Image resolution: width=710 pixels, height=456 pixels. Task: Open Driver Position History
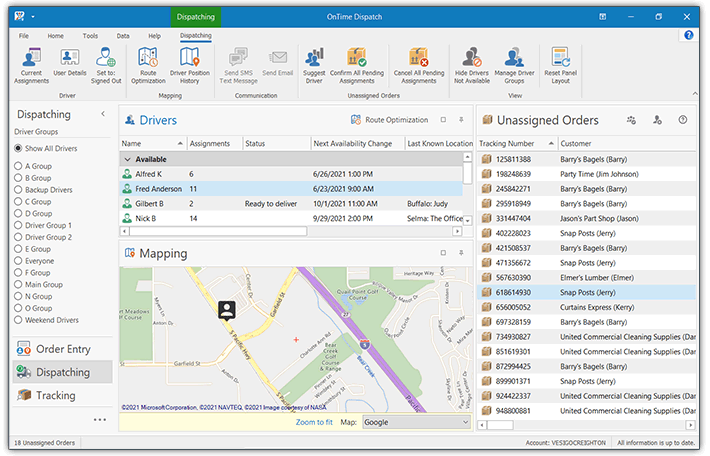pos(190,66)
